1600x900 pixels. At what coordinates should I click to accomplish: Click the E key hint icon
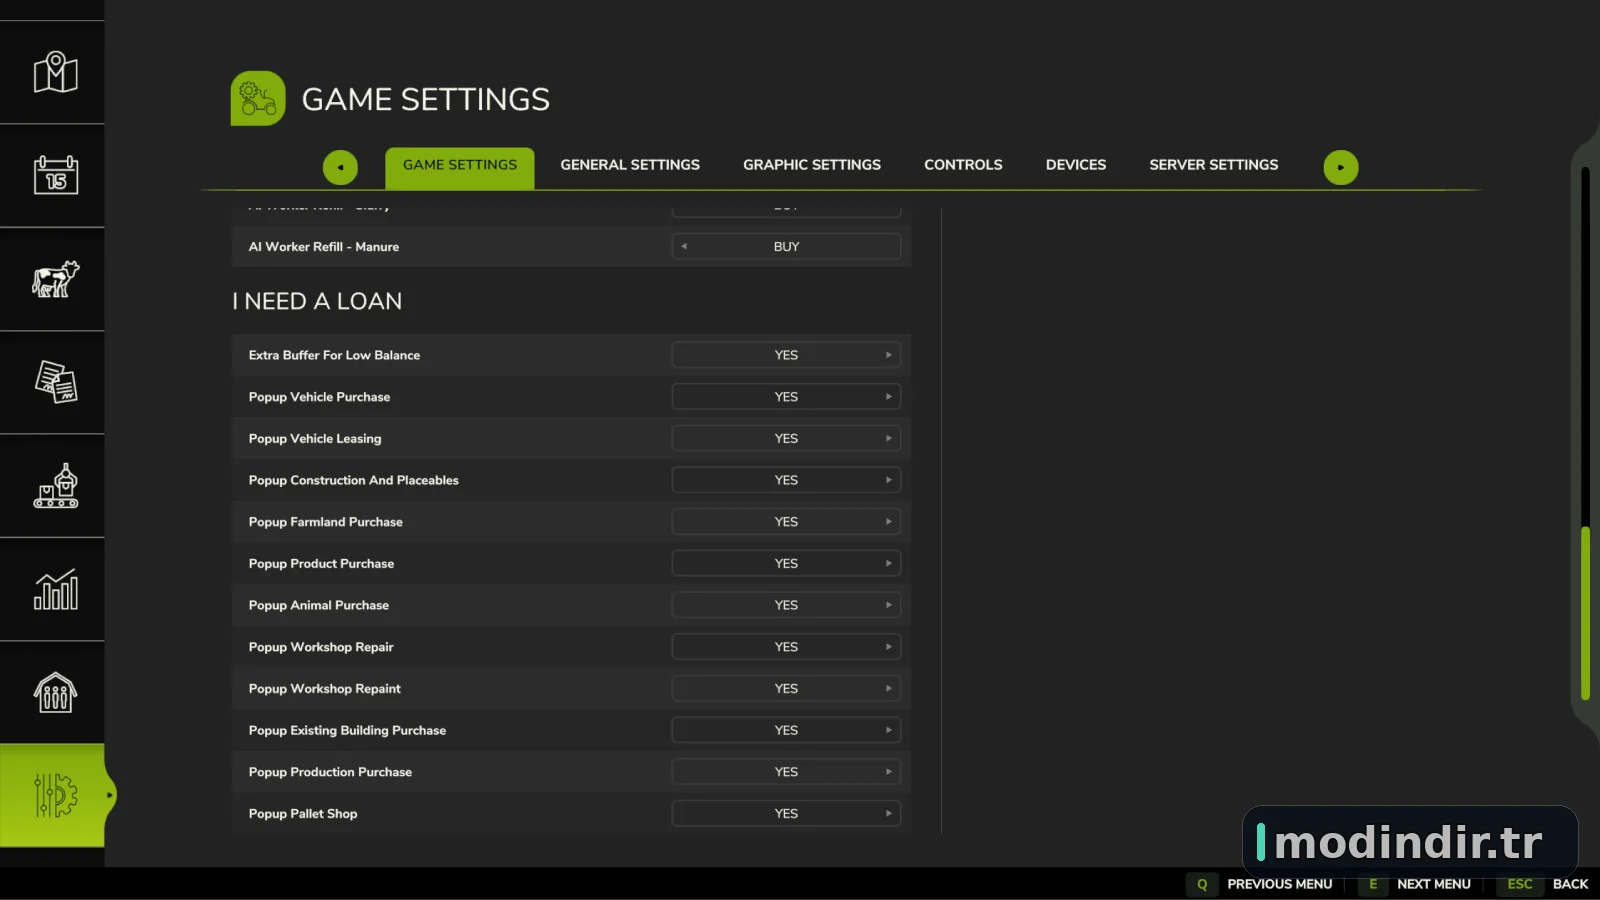pyautogui.click(x=1373, y=884)
